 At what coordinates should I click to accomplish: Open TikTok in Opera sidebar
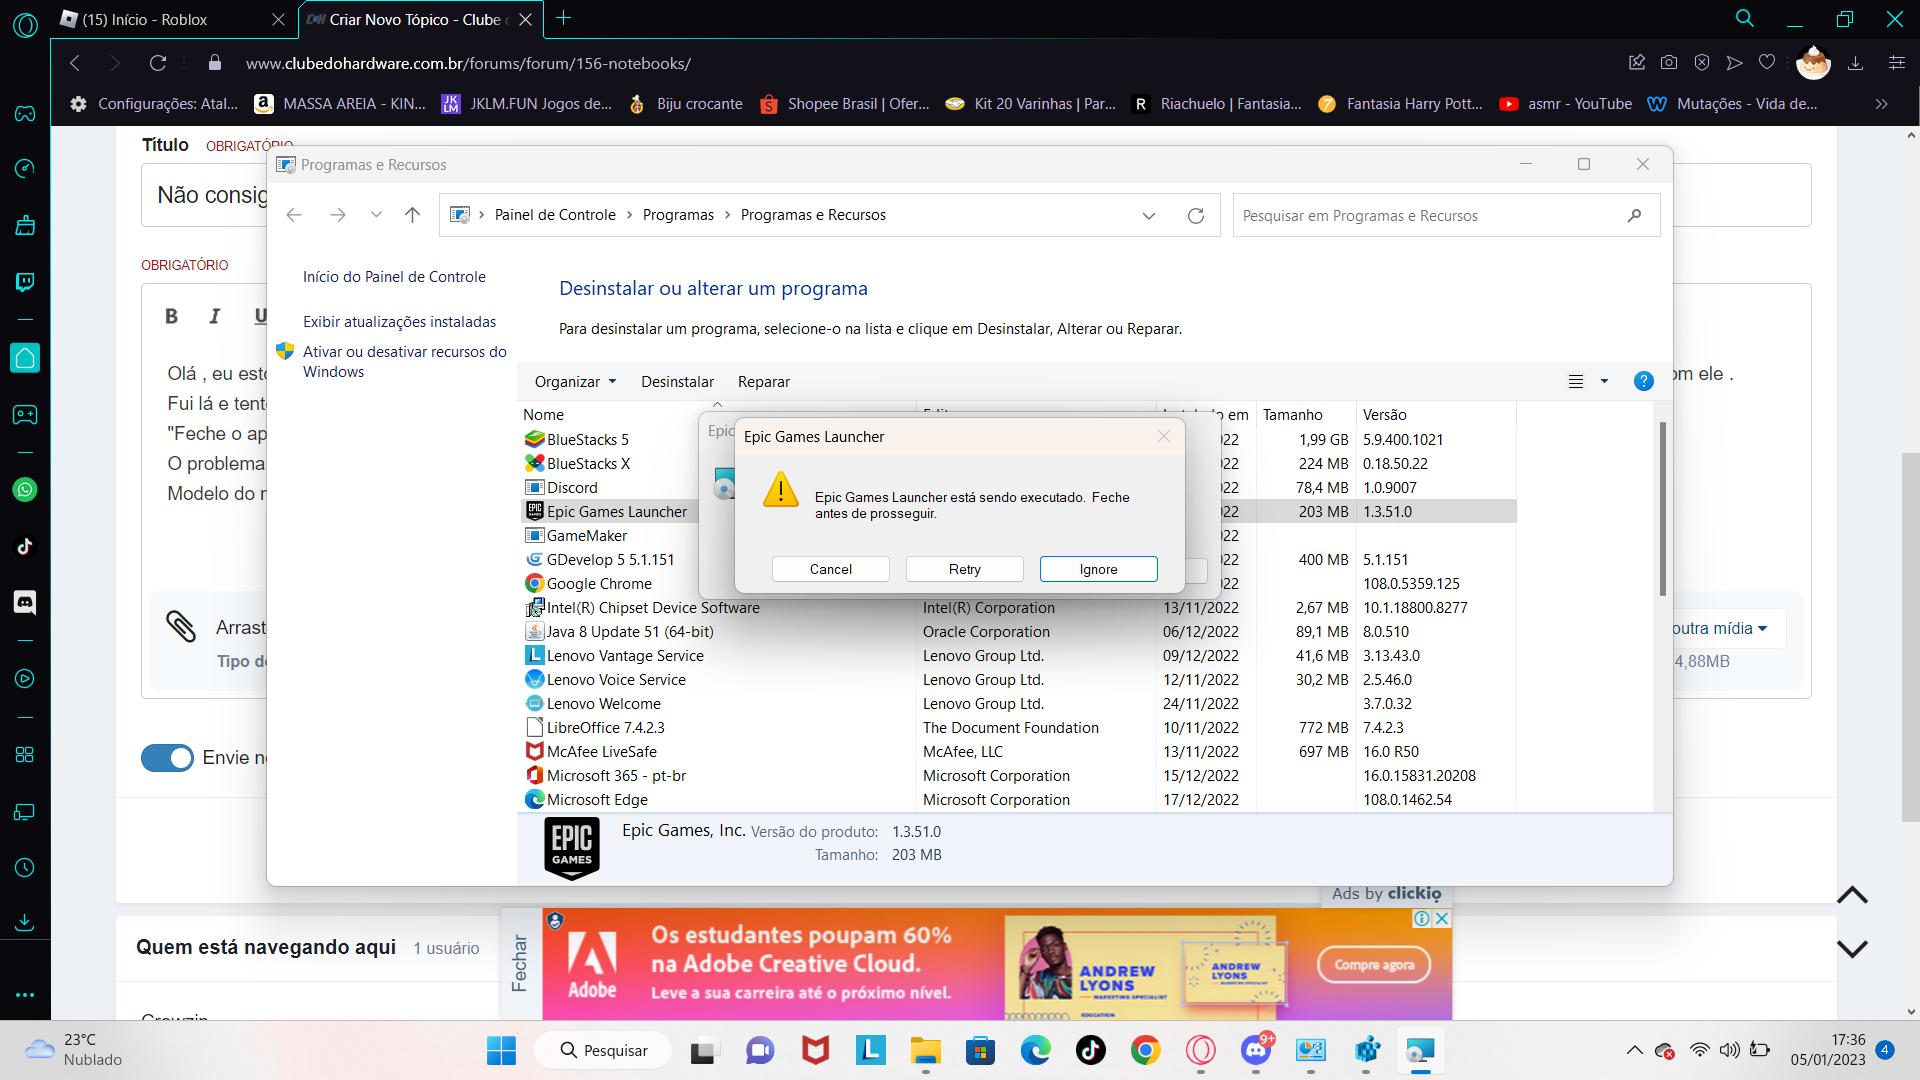click(x=25, y=546)
